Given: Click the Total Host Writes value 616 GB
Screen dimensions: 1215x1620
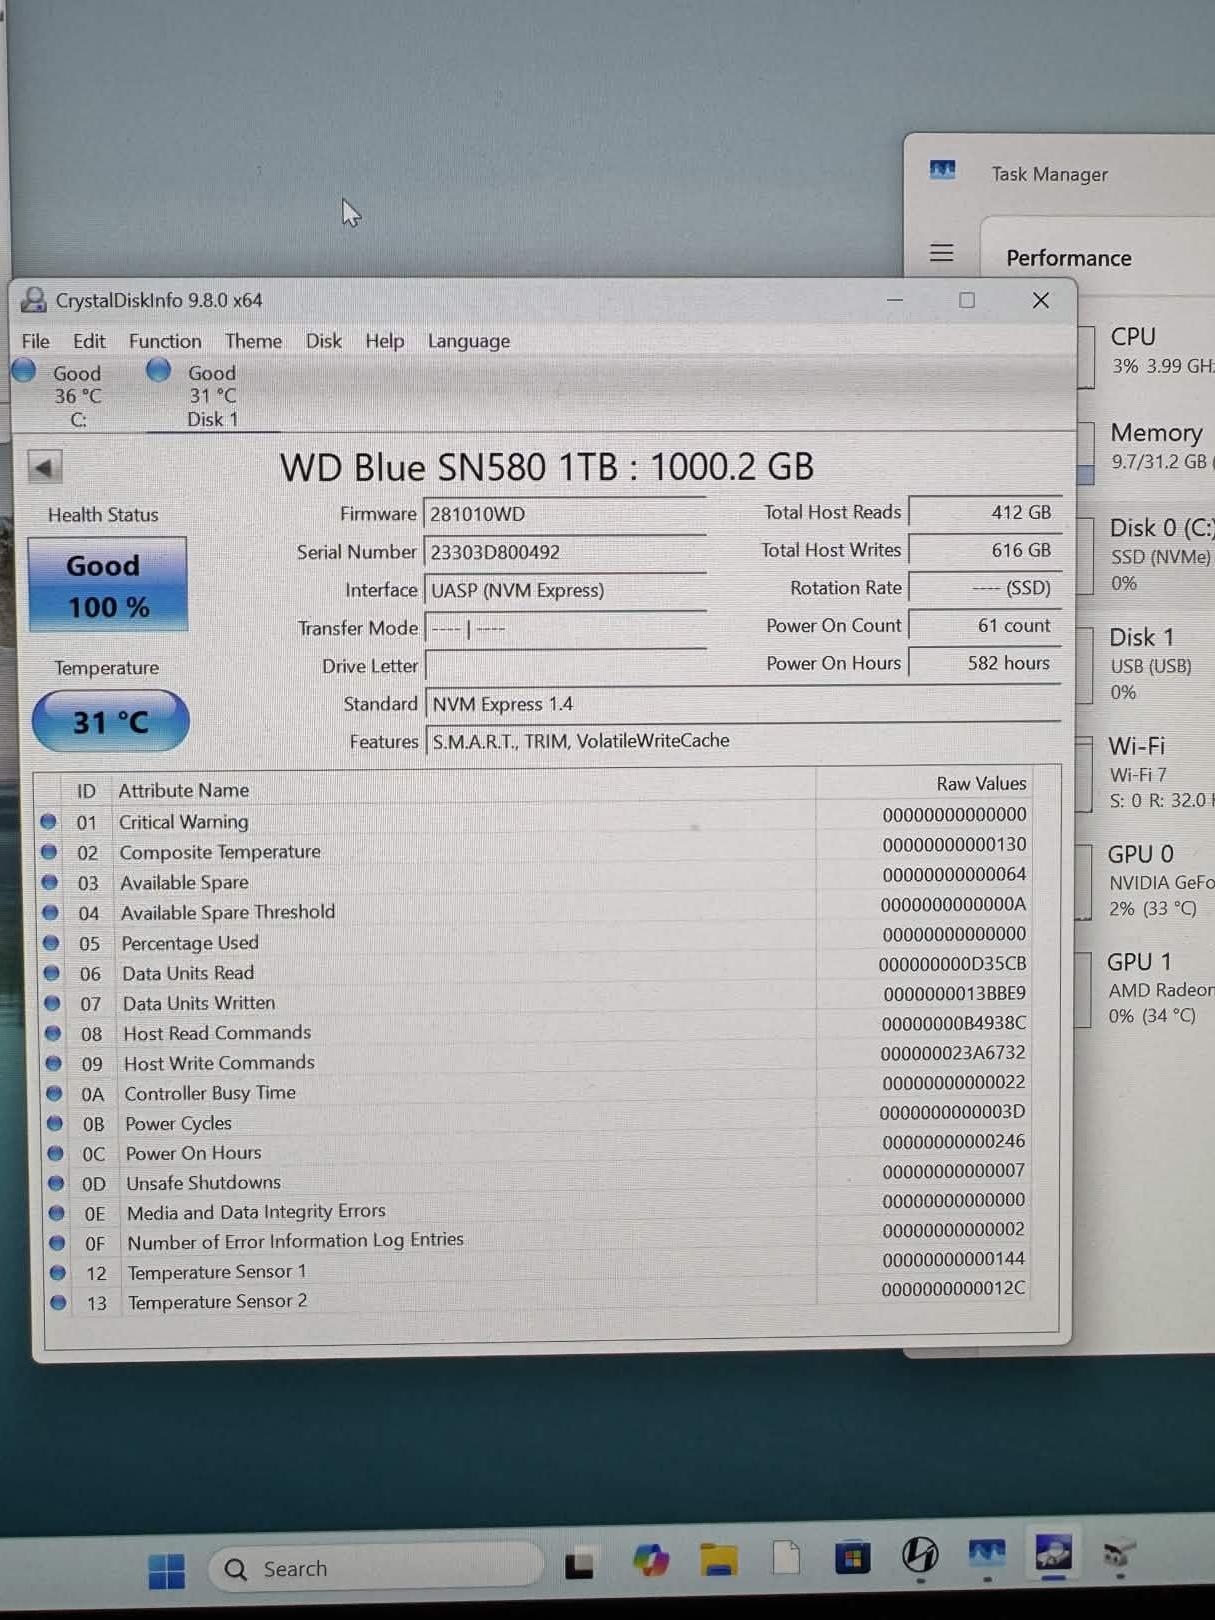Looking at the screenshot, I should (984, 550).
